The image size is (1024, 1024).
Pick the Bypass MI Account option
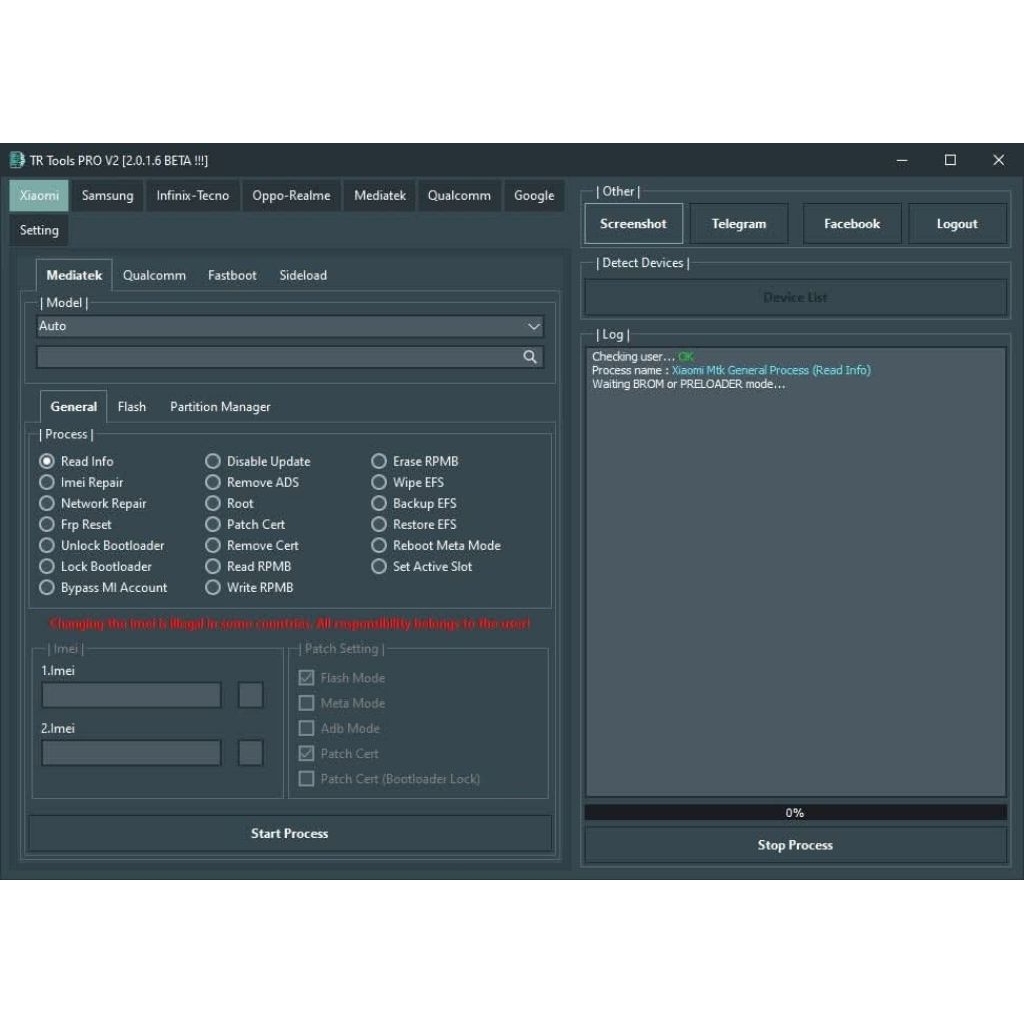tap(47, 587)
